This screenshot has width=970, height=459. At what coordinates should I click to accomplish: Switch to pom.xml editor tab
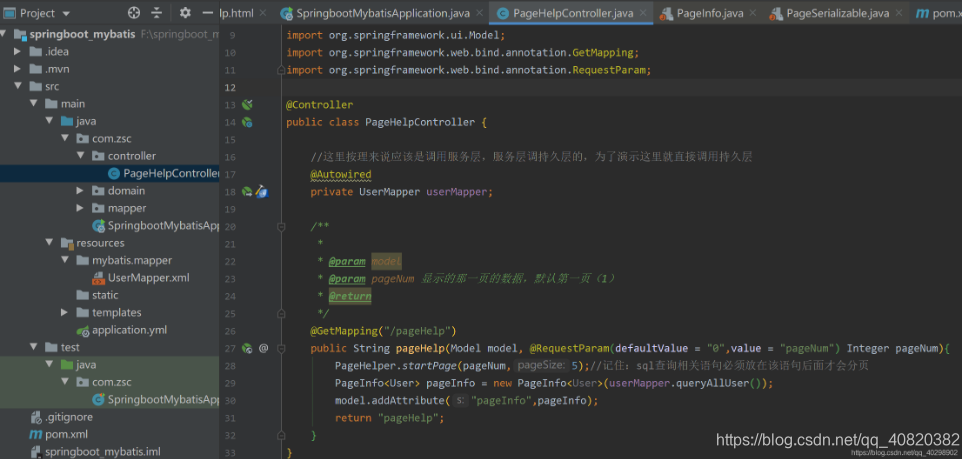point(939,13)
